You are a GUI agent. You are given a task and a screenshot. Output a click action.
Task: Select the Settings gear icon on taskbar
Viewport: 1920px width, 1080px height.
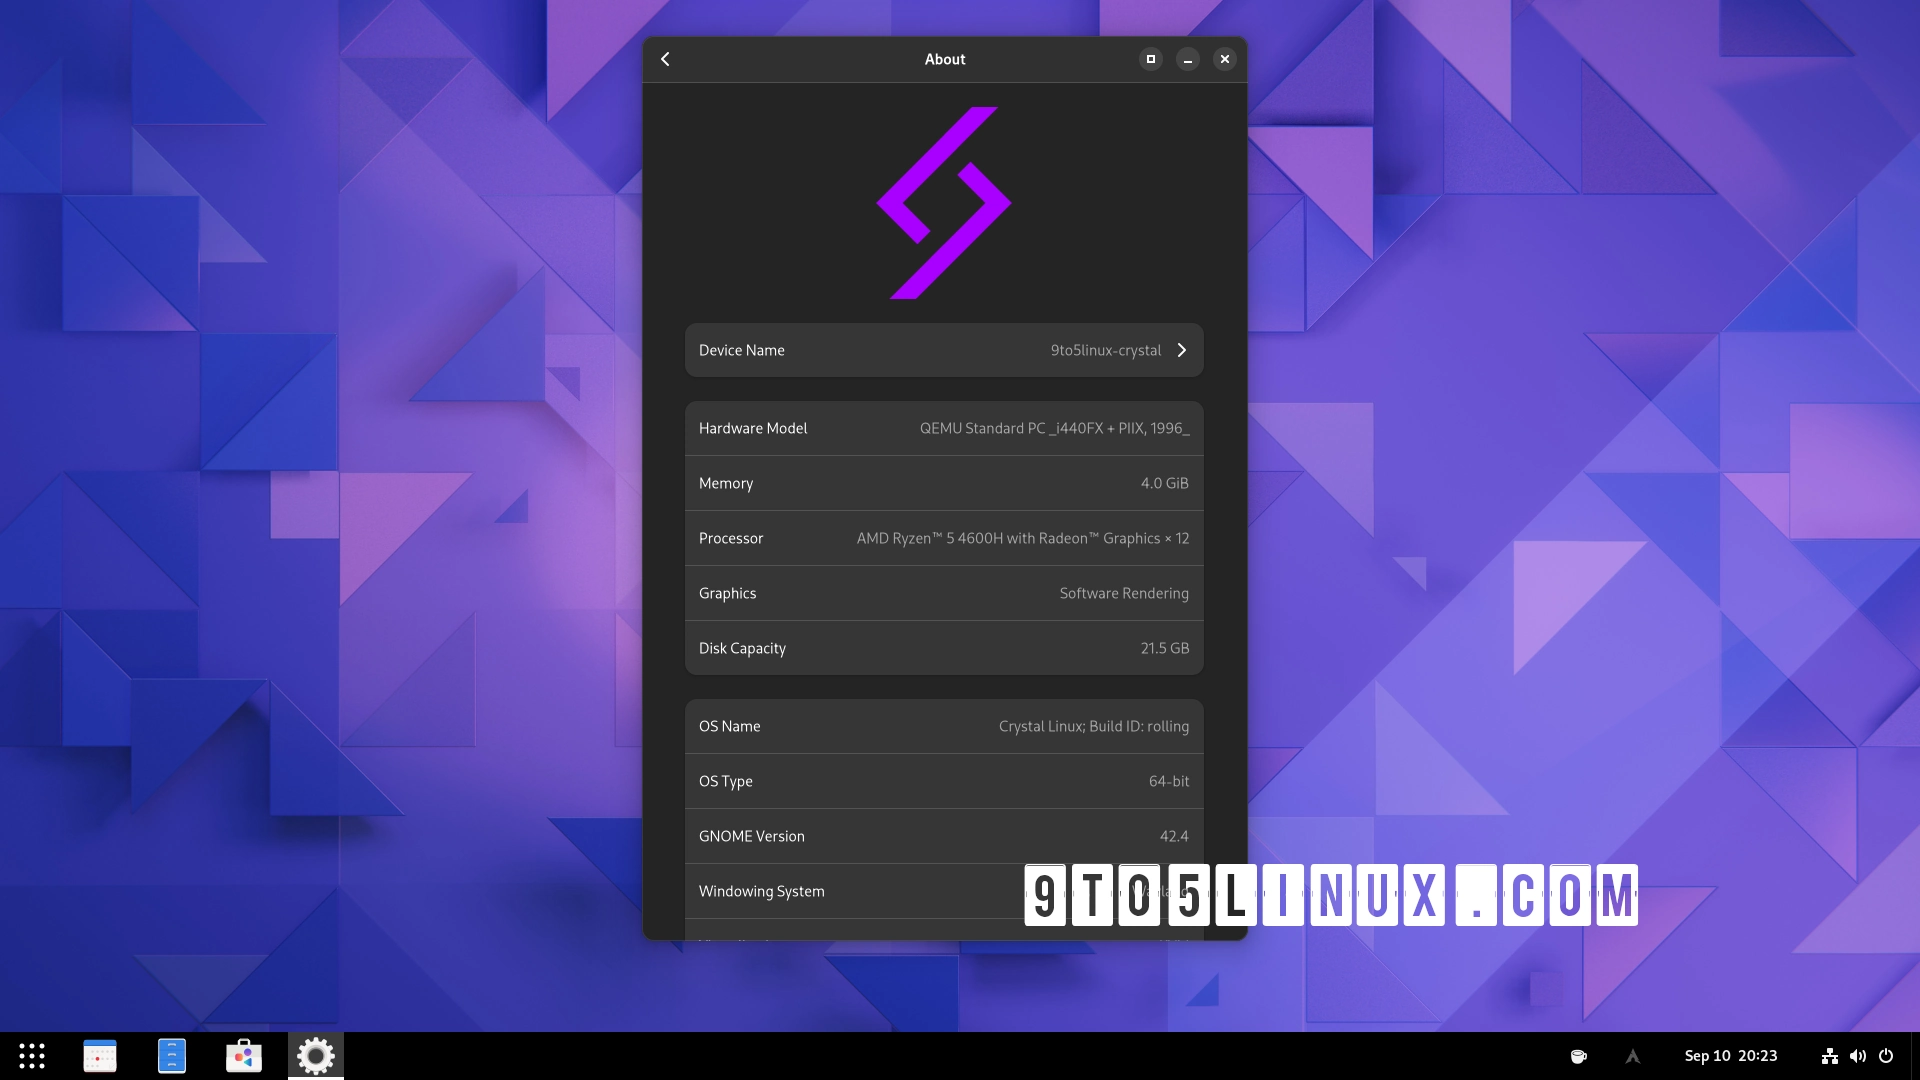click(x=315, y=1056)
